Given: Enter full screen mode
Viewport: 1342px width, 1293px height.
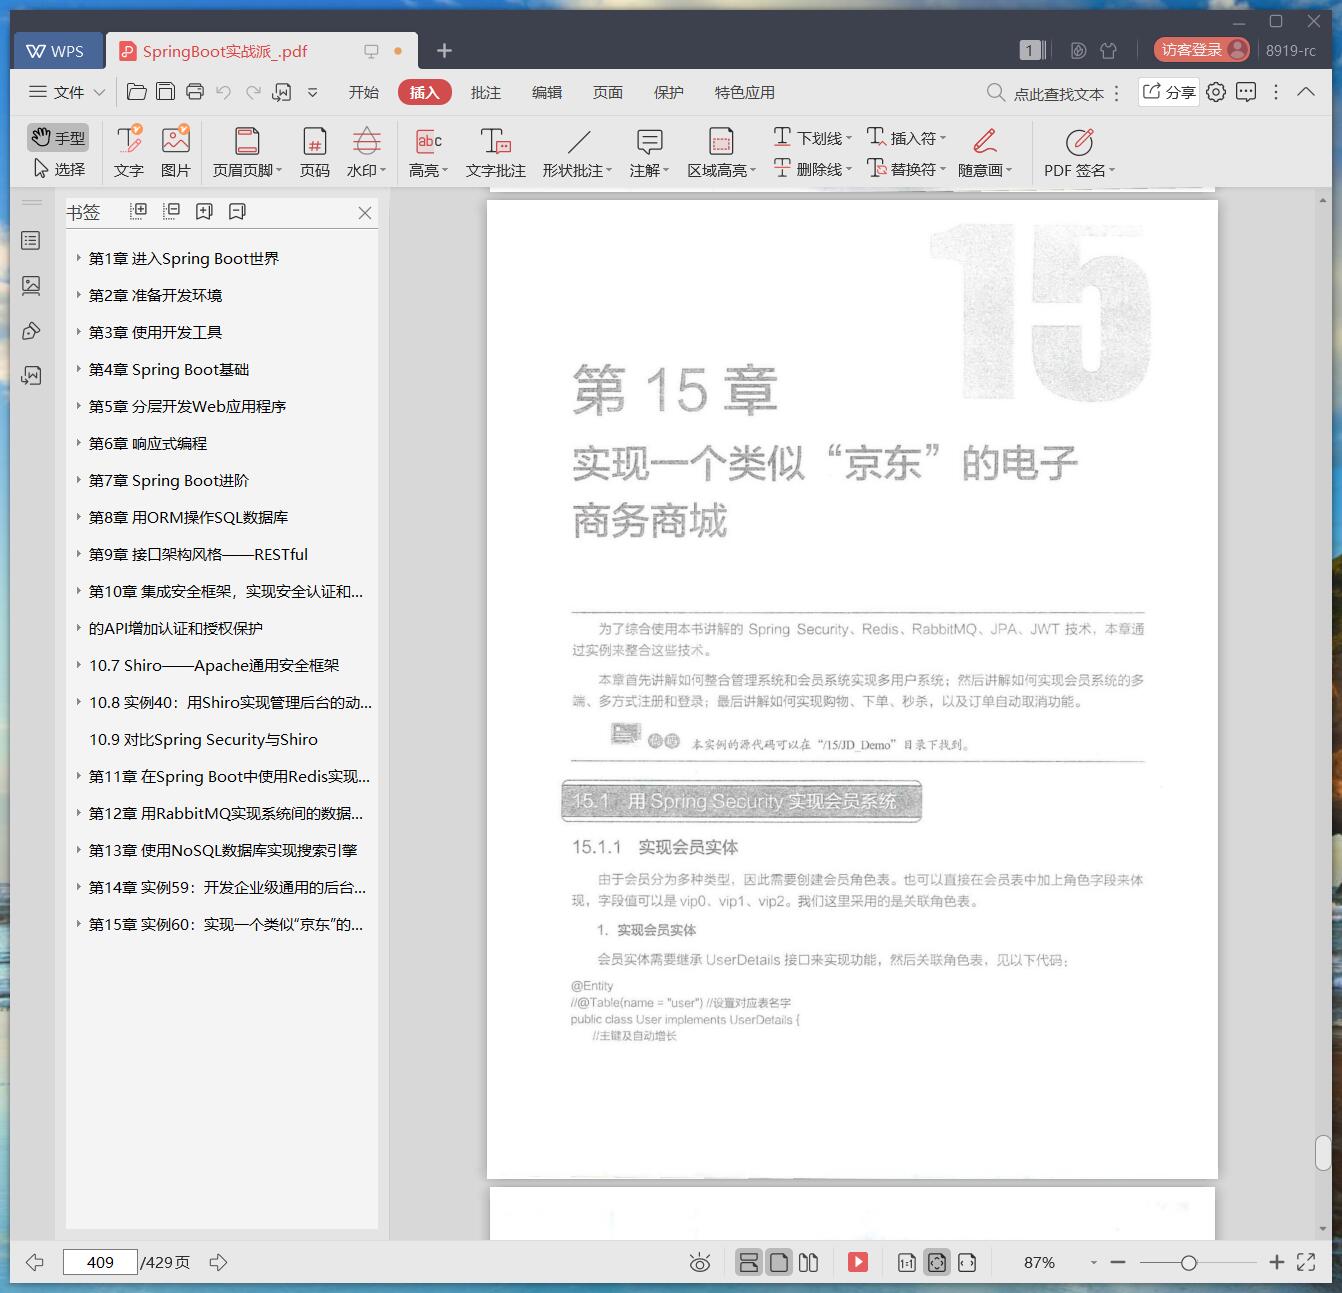Looking at the screenshot, I should 1306,1262.
